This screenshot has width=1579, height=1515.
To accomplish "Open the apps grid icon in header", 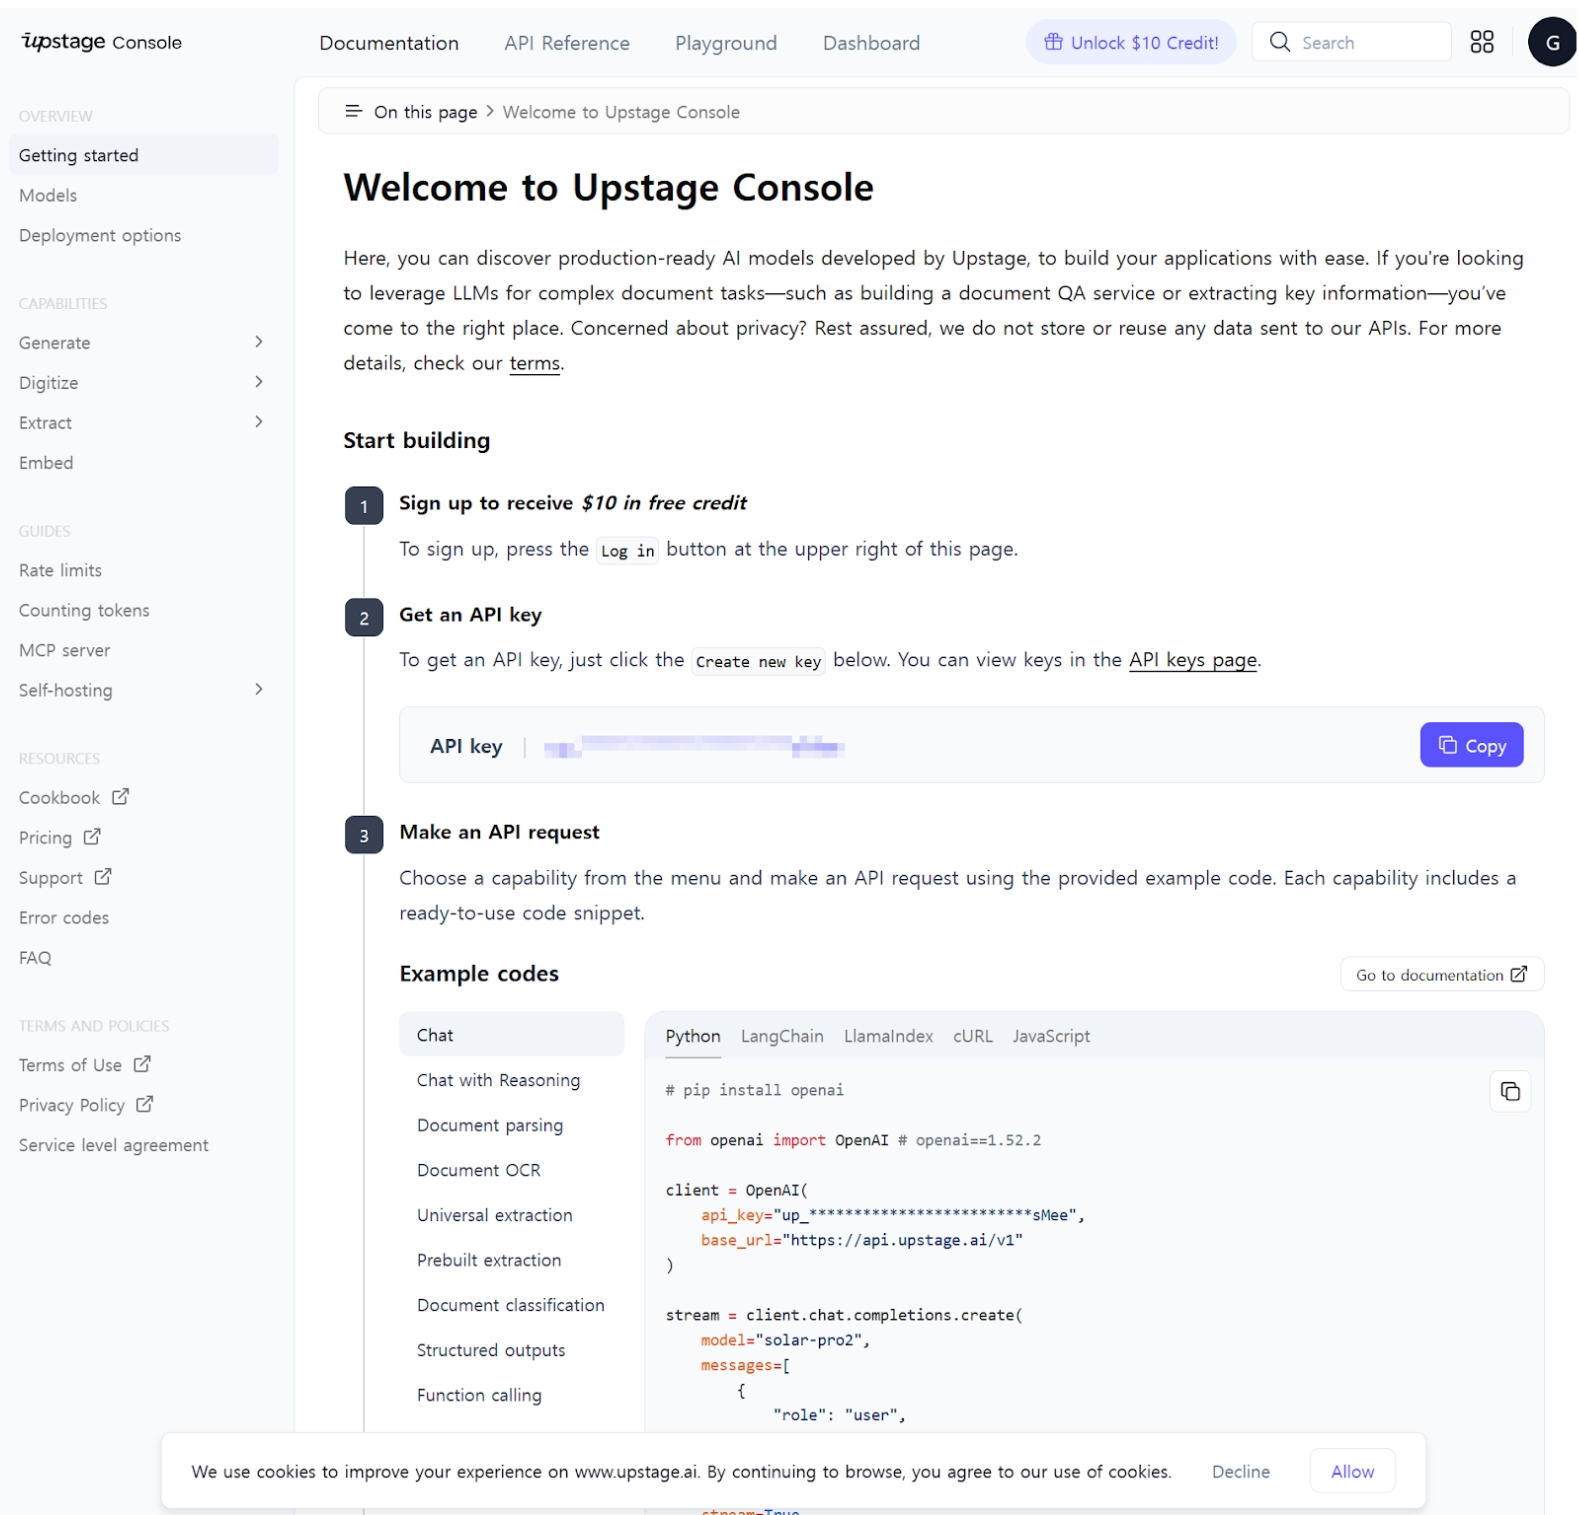I will pos(1480,42).
